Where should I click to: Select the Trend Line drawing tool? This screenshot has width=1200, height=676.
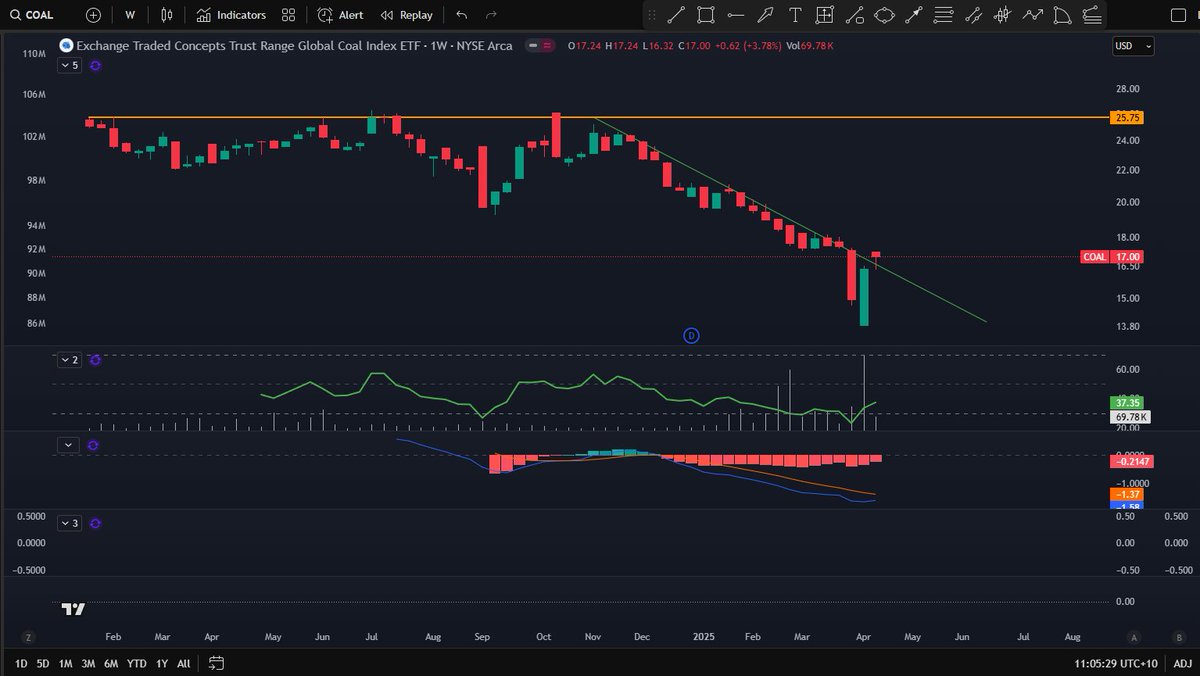[x=676, y=15]
